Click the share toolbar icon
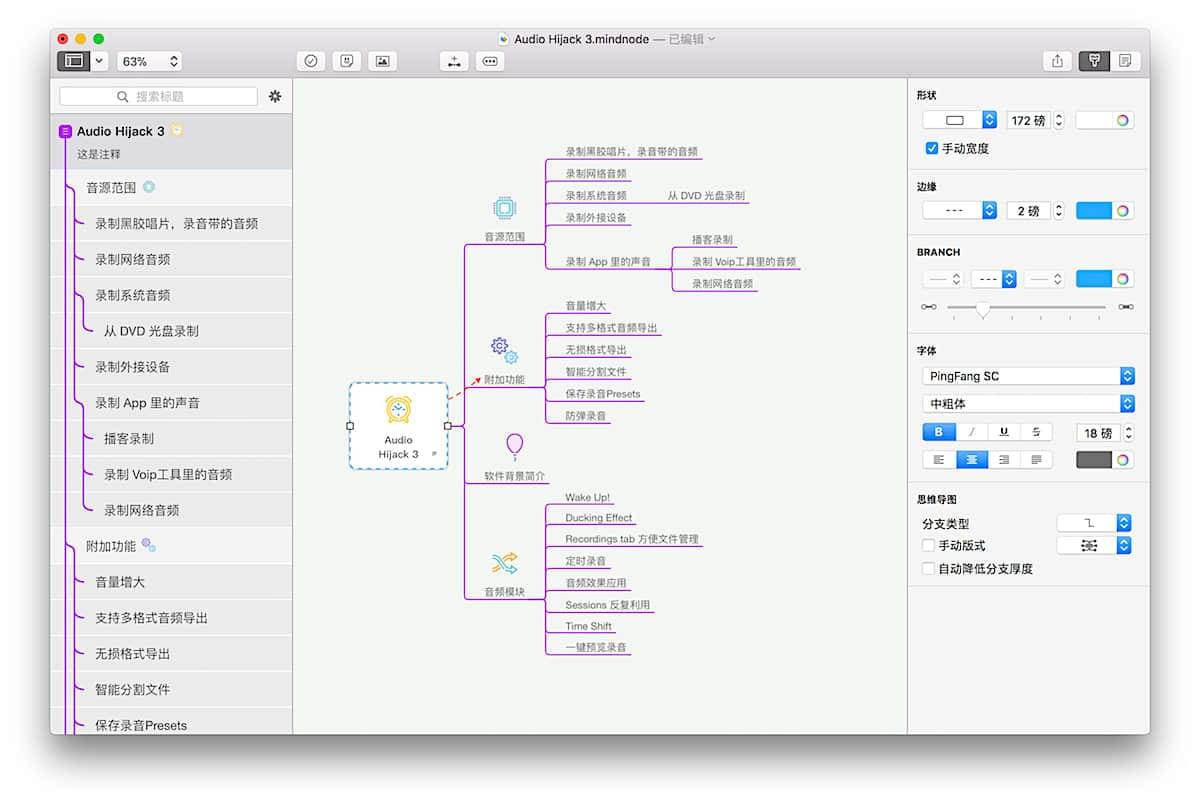This screenshot has height=806, width=1200. pos(1057,61)
